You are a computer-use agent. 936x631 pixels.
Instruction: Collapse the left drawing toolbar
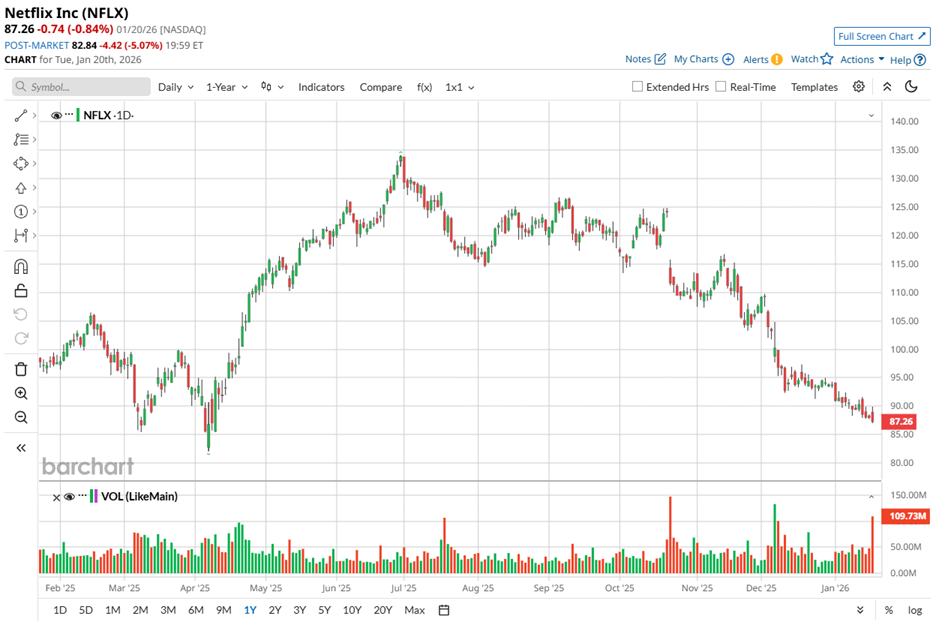(21, 448)
